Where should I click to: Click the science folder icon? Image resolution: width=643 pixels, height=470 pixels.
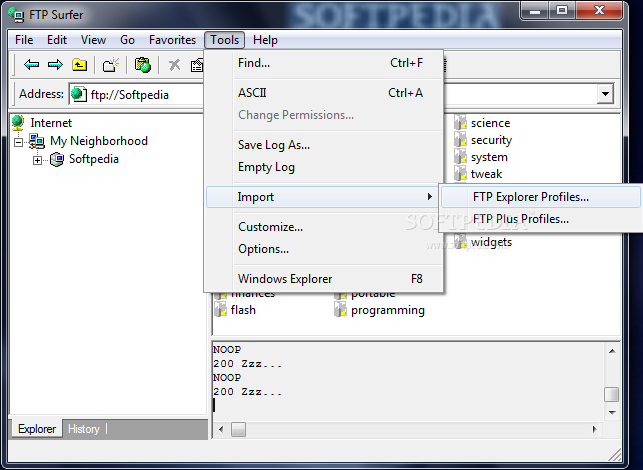pos(461,122)
